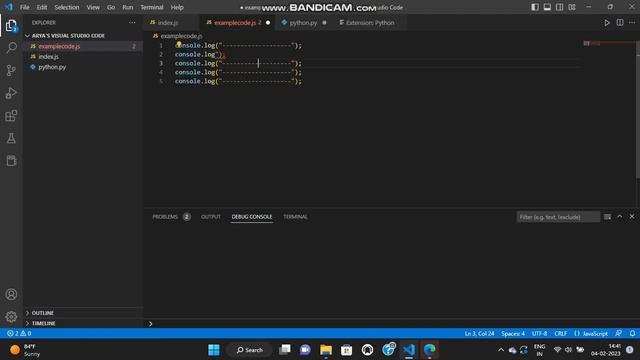Change encoding via UTF-8

click(539, 333)
